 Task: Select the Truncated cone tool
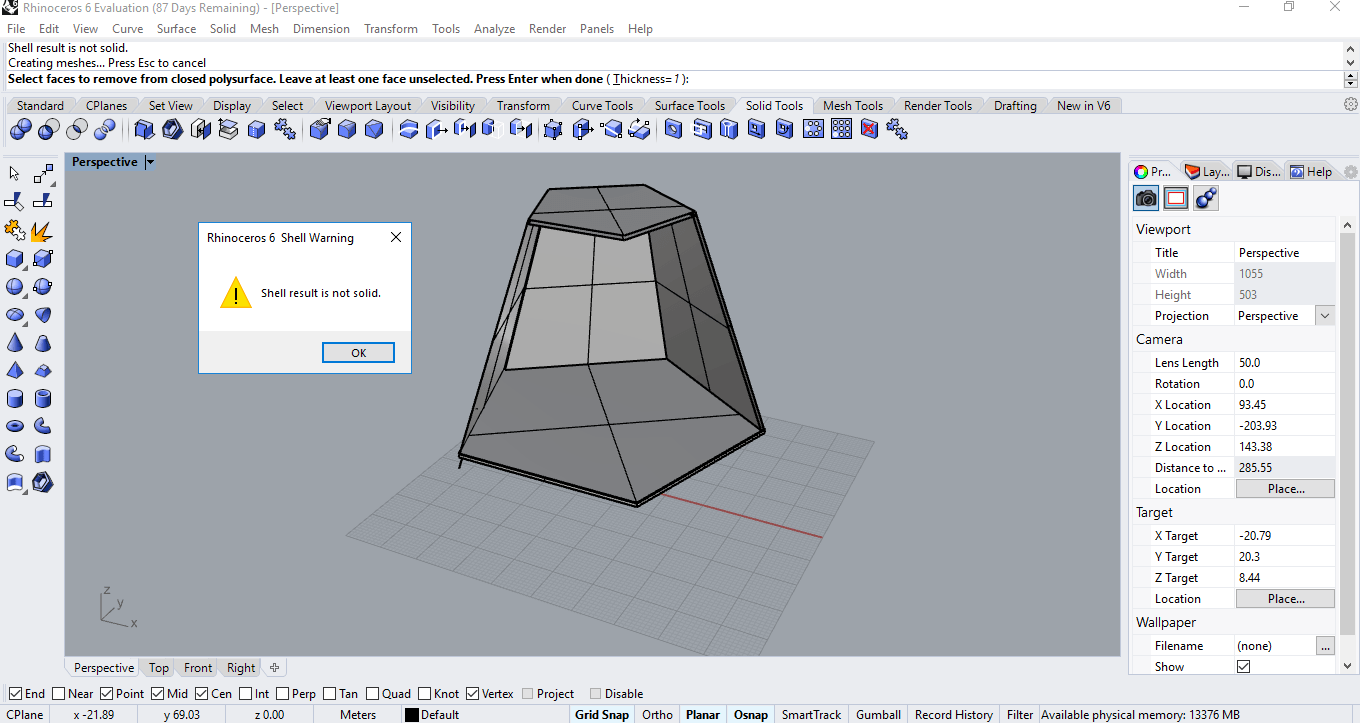tap(42, 343)
